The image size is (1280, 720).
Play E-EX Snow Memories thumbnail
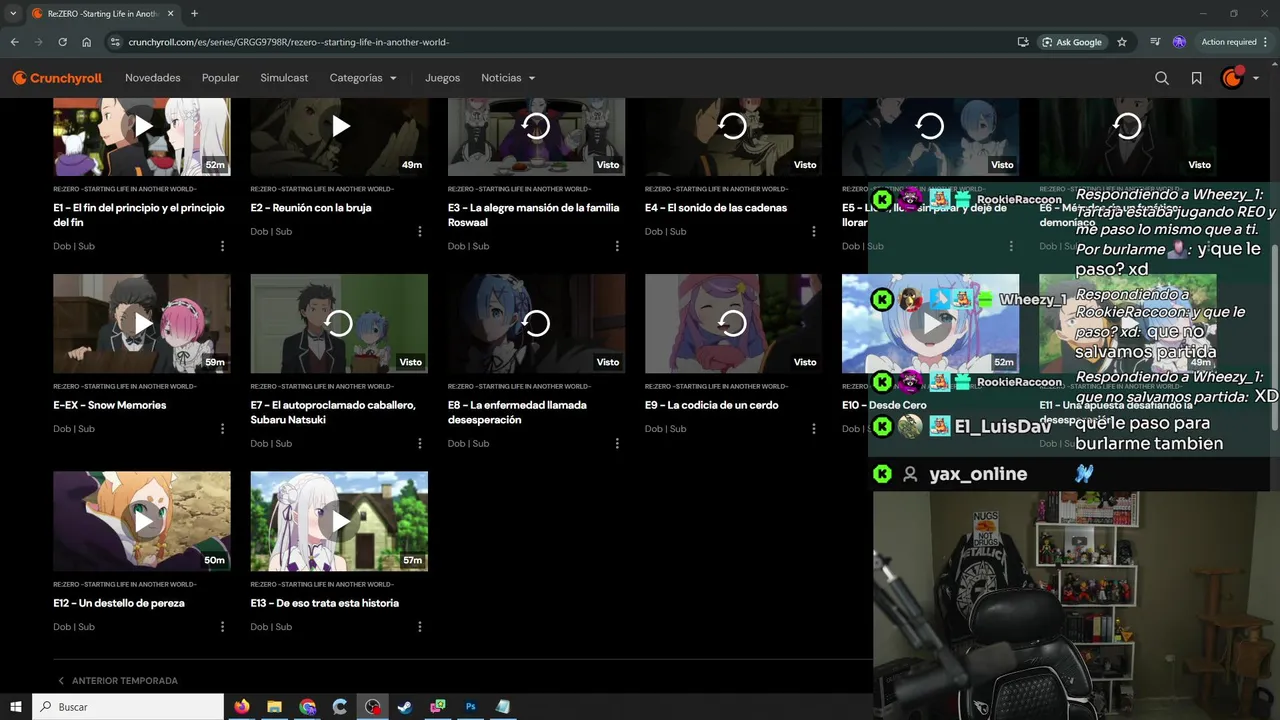point(142,324)
